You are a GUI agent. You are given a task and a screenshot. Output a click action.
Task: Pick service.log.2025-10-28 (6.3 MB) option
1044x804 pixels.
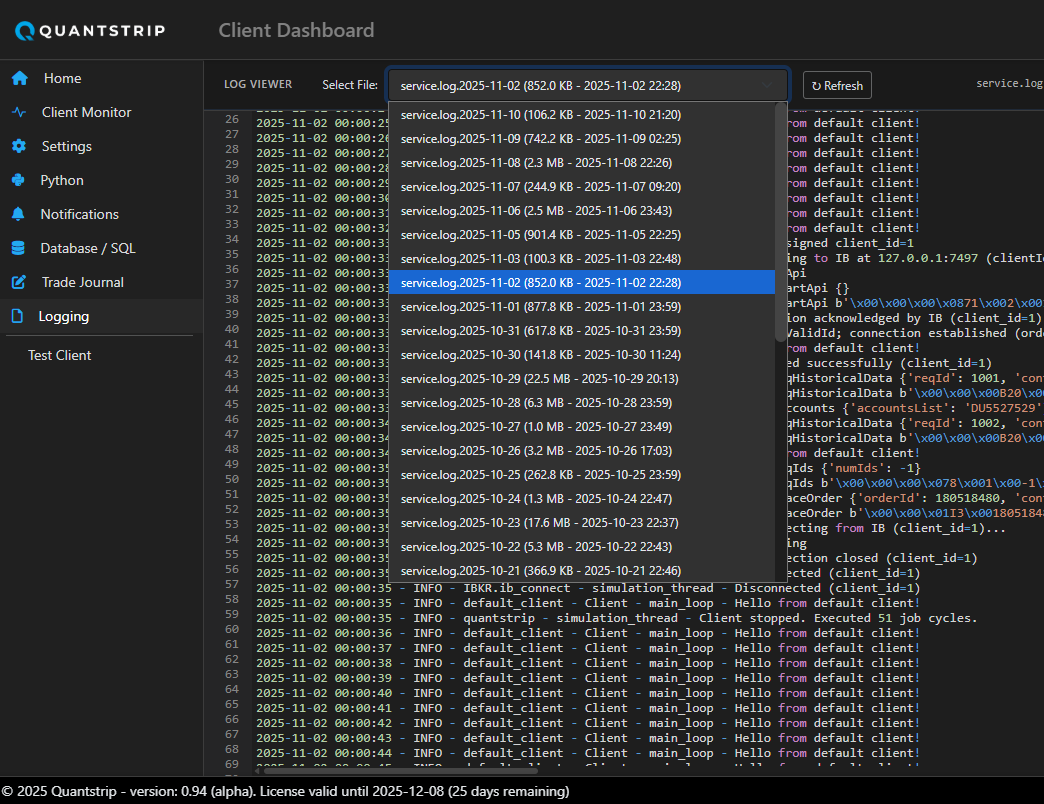coord(582,402)
